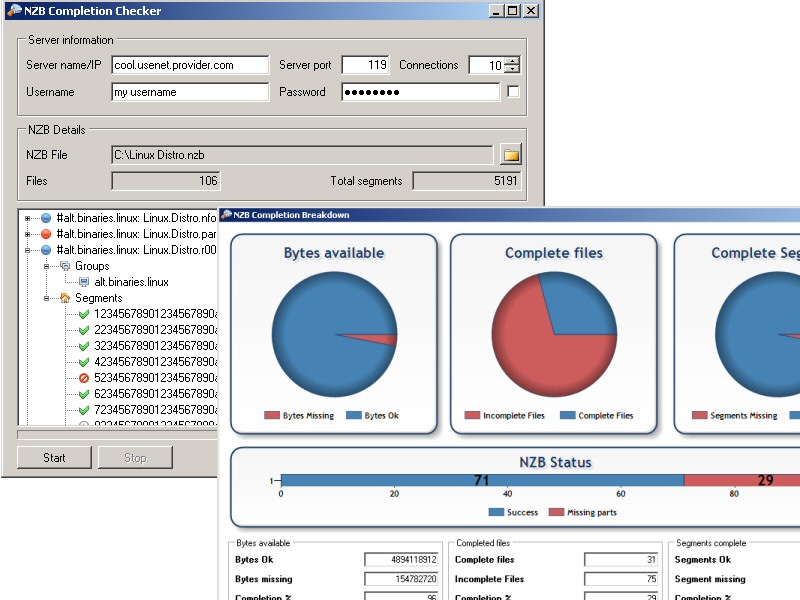
Task: Click the green checkmark on segment 1234567890
Action: tap(84, 314)
